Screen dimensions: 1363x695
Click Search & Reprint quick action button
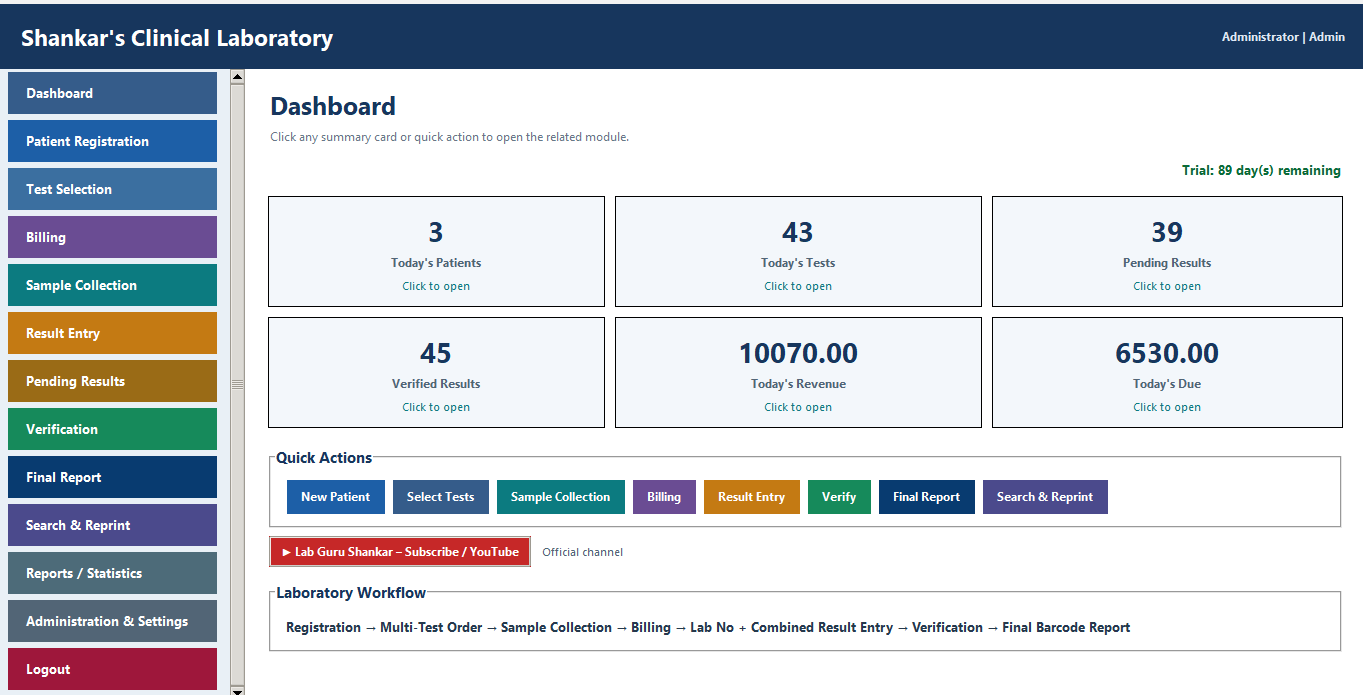[1045, 497]
